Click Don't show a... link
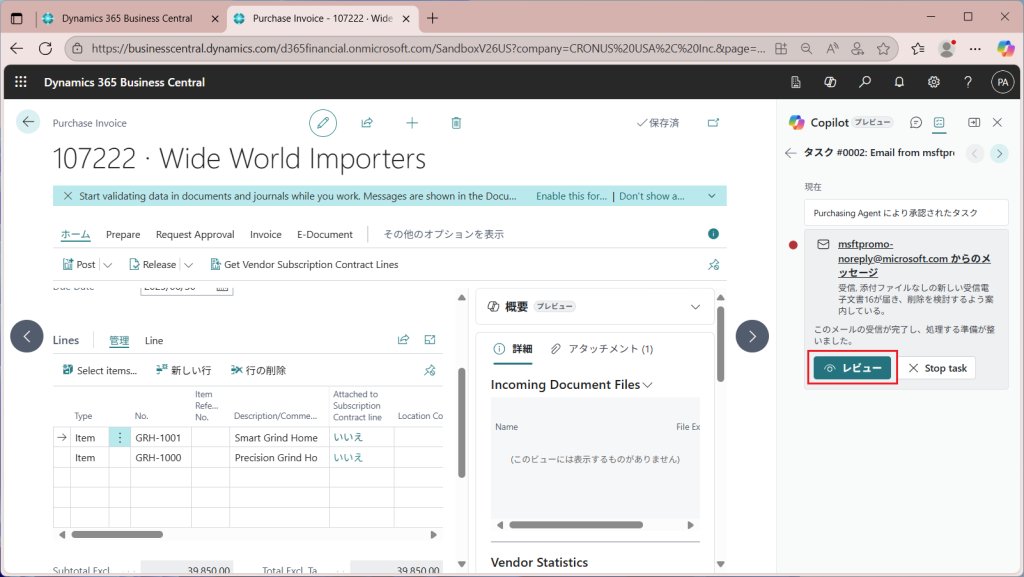 (652, 196)
